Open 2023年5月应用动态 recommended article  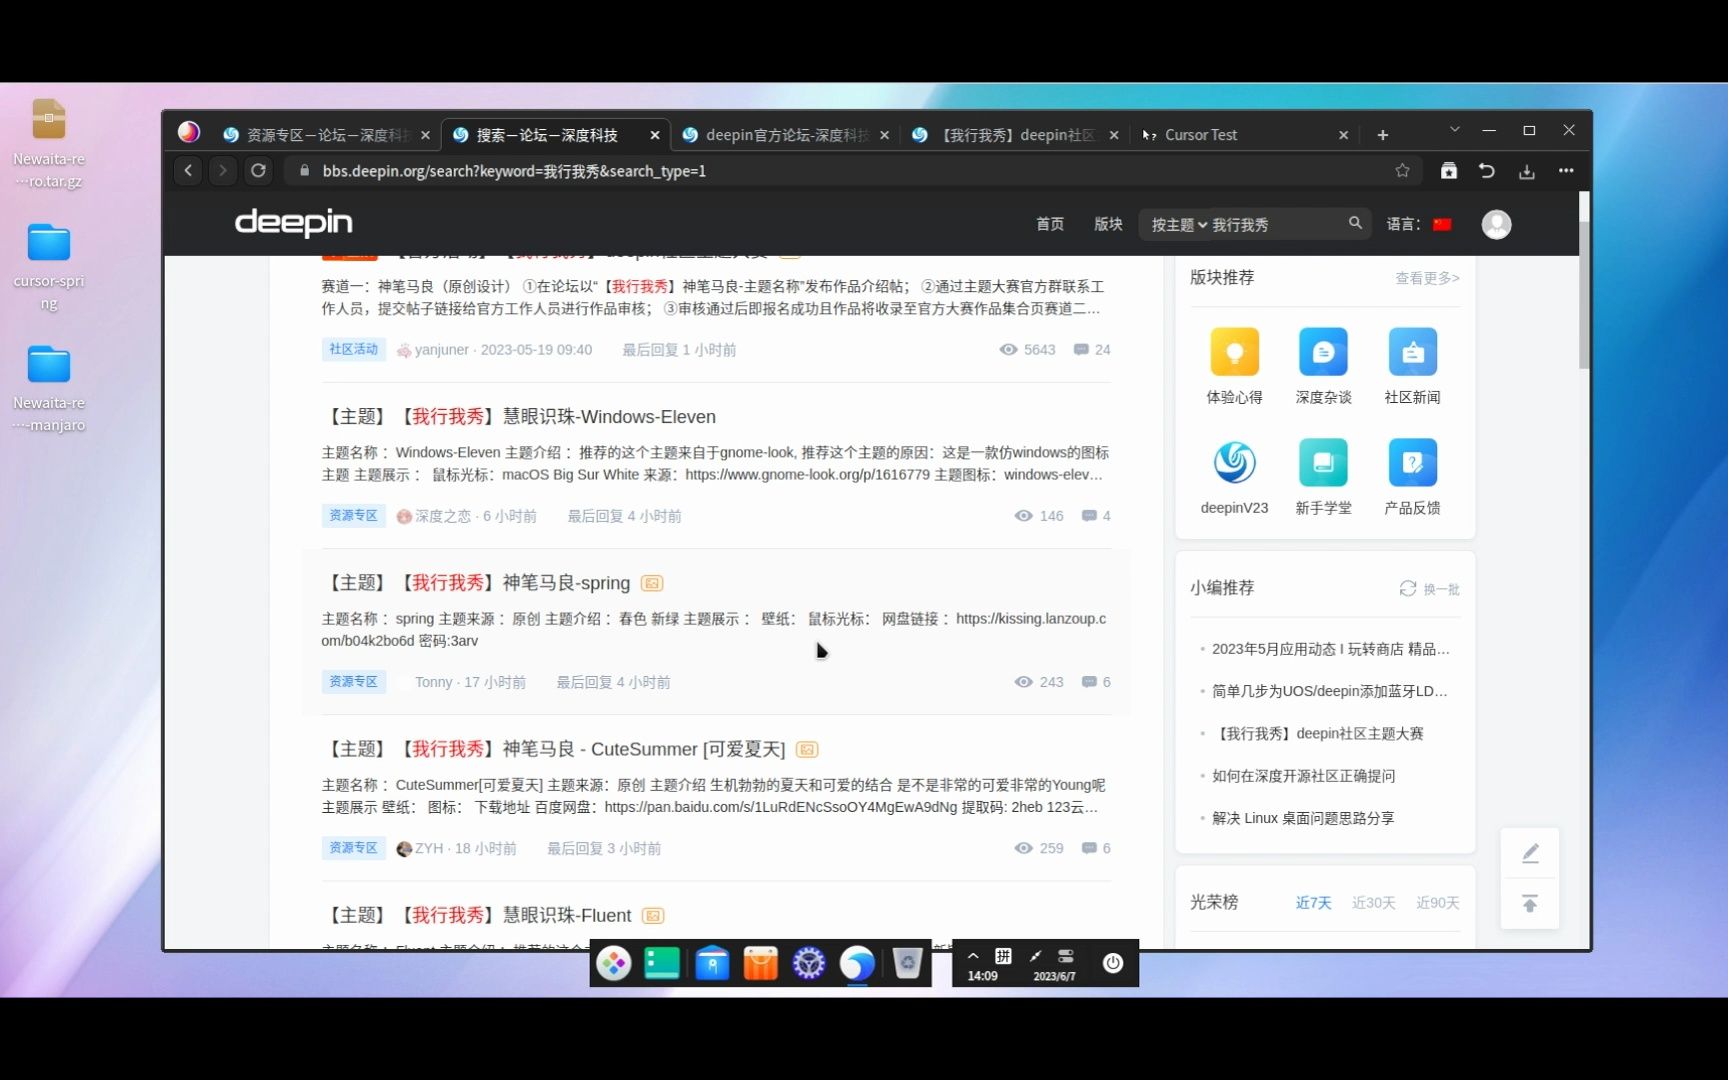coord(1330,649)
